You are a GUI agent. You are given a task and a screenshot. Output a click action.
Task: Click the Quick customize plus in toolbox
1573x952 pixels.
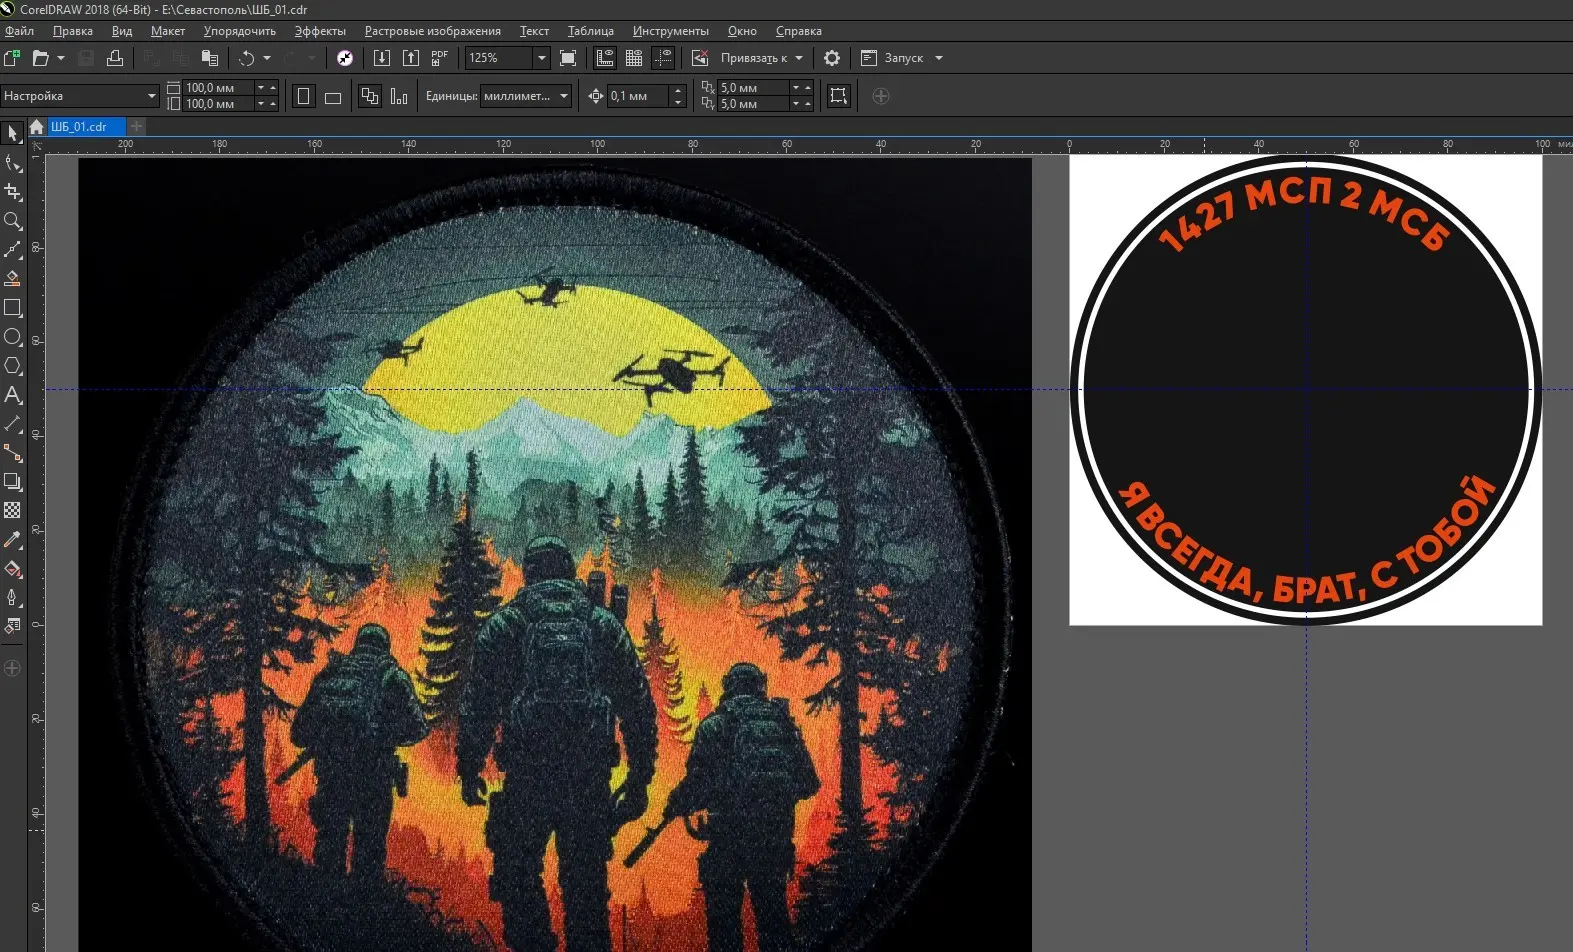click(x=13, y=668)
